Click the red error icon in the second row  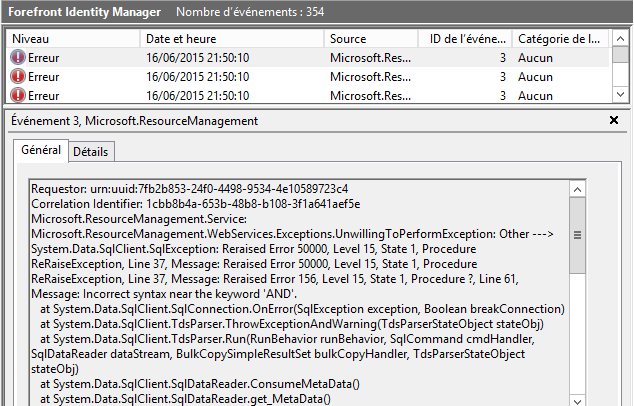(17, 76)
